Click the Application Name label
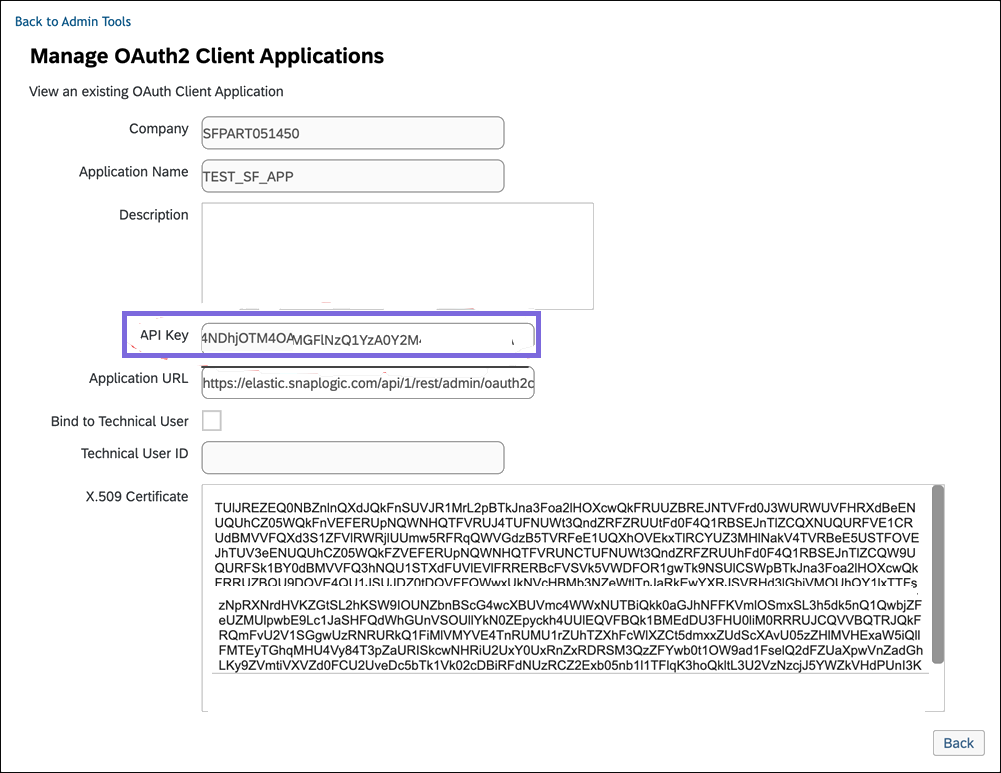This screenshot has width=1001, height=773. [133, 172]
